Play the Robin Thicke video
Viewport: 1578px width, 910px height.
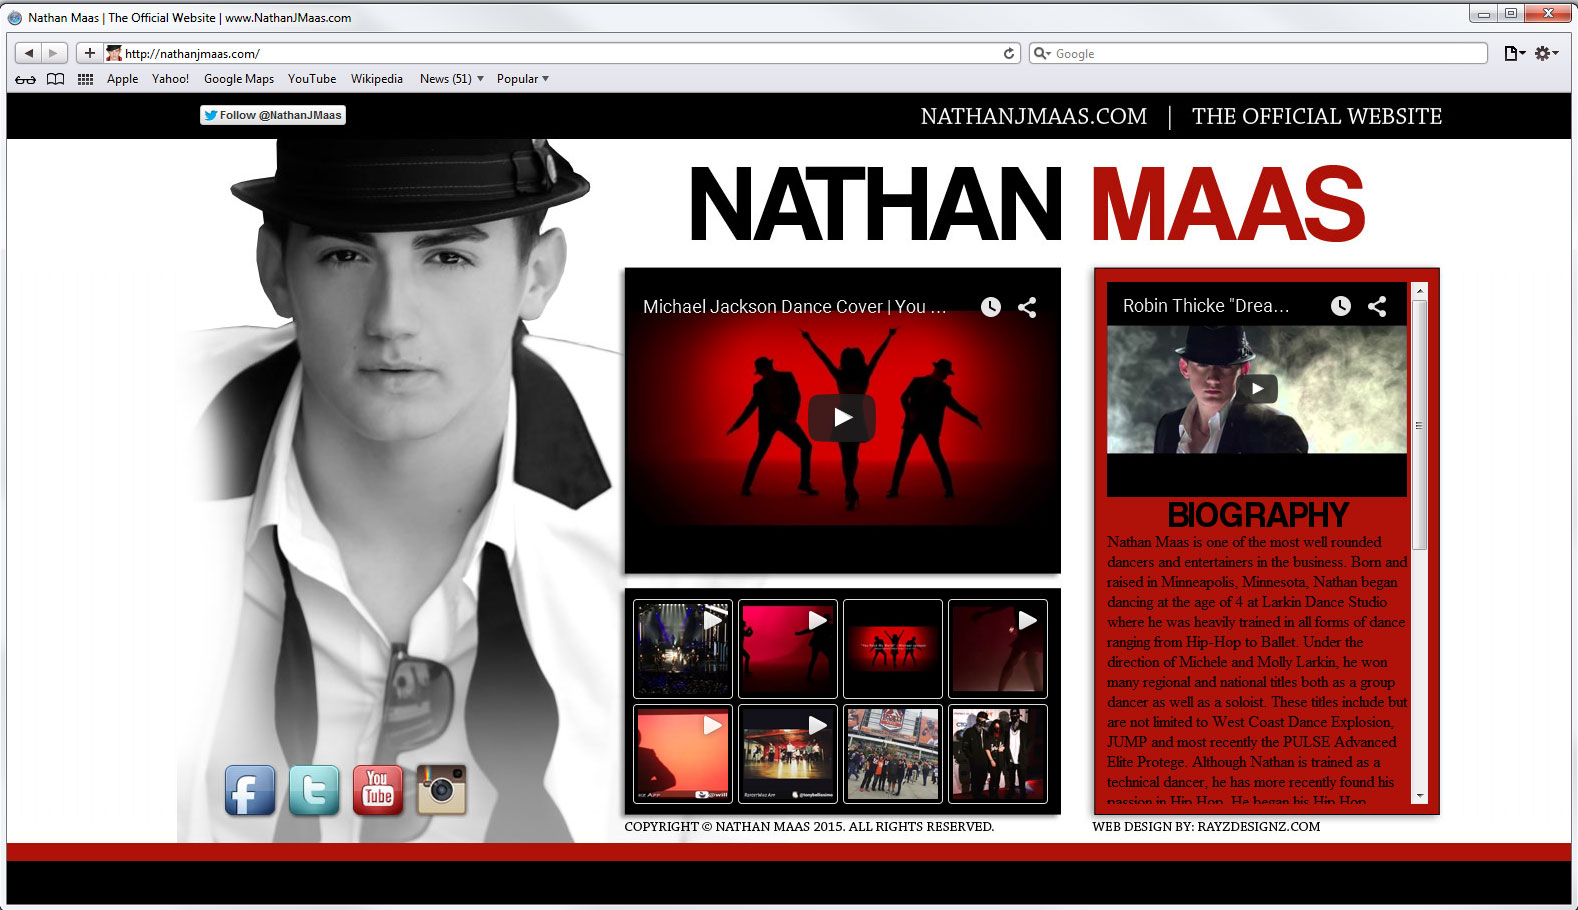coord(1257,389)
